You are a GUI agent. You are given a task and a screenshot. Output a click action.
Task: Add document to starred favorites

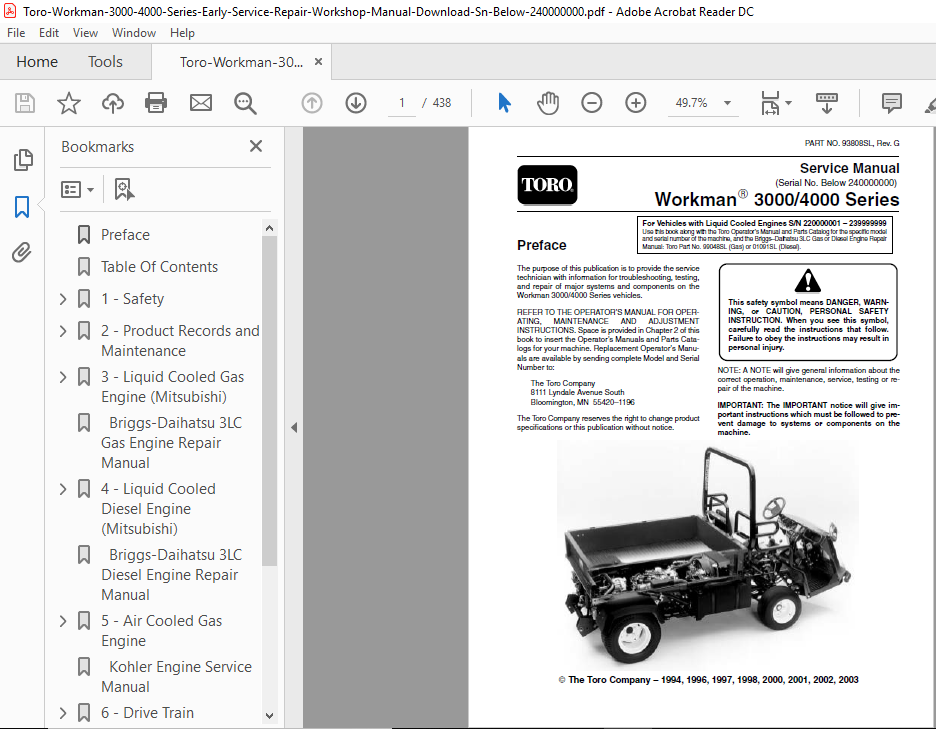[69, 103]
